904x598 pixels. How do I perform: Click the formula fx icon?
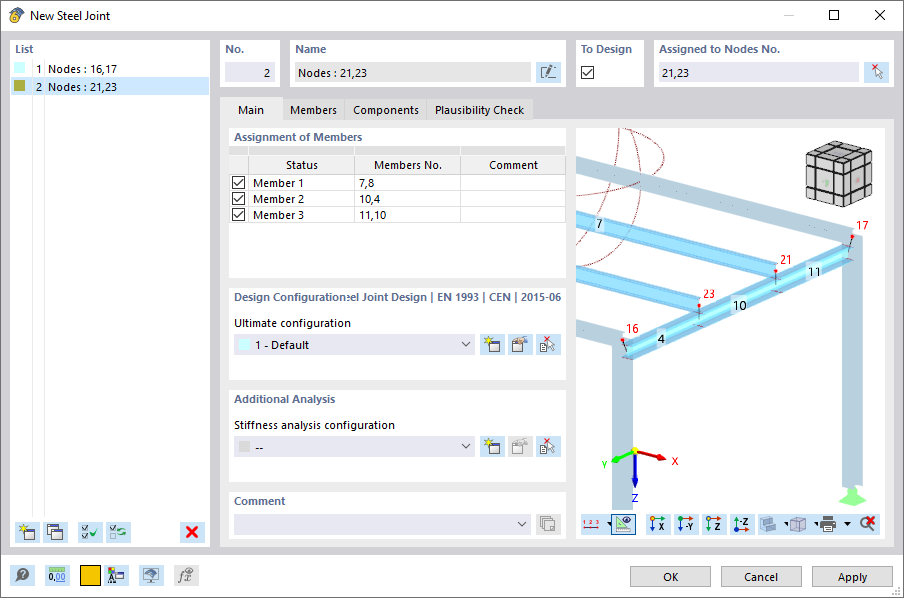click(186, 576)
